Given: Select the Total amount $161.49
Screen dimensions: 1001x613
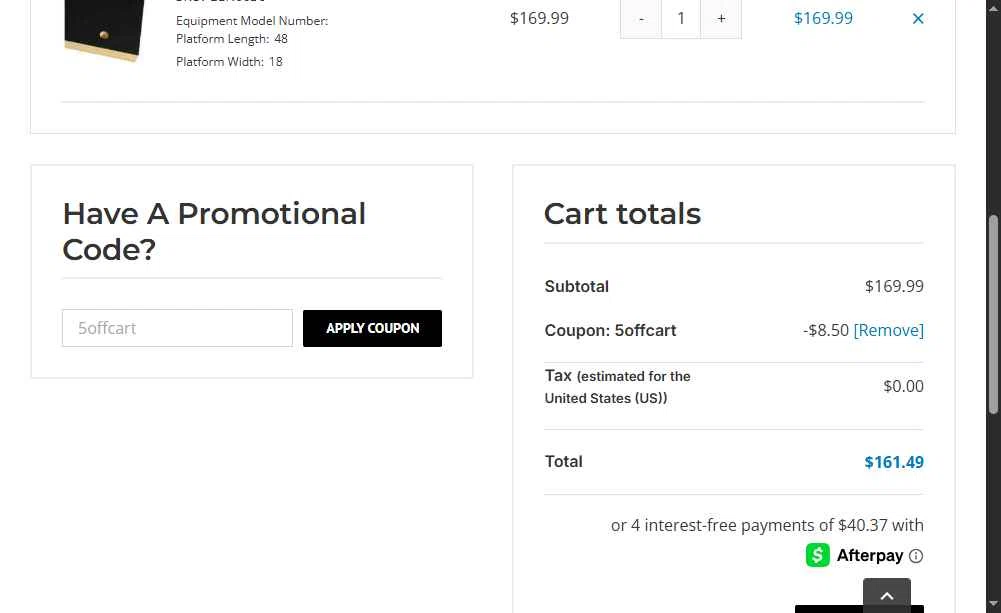Looking at the screenshot, I should pyautogui.click(x=894, y=462).
